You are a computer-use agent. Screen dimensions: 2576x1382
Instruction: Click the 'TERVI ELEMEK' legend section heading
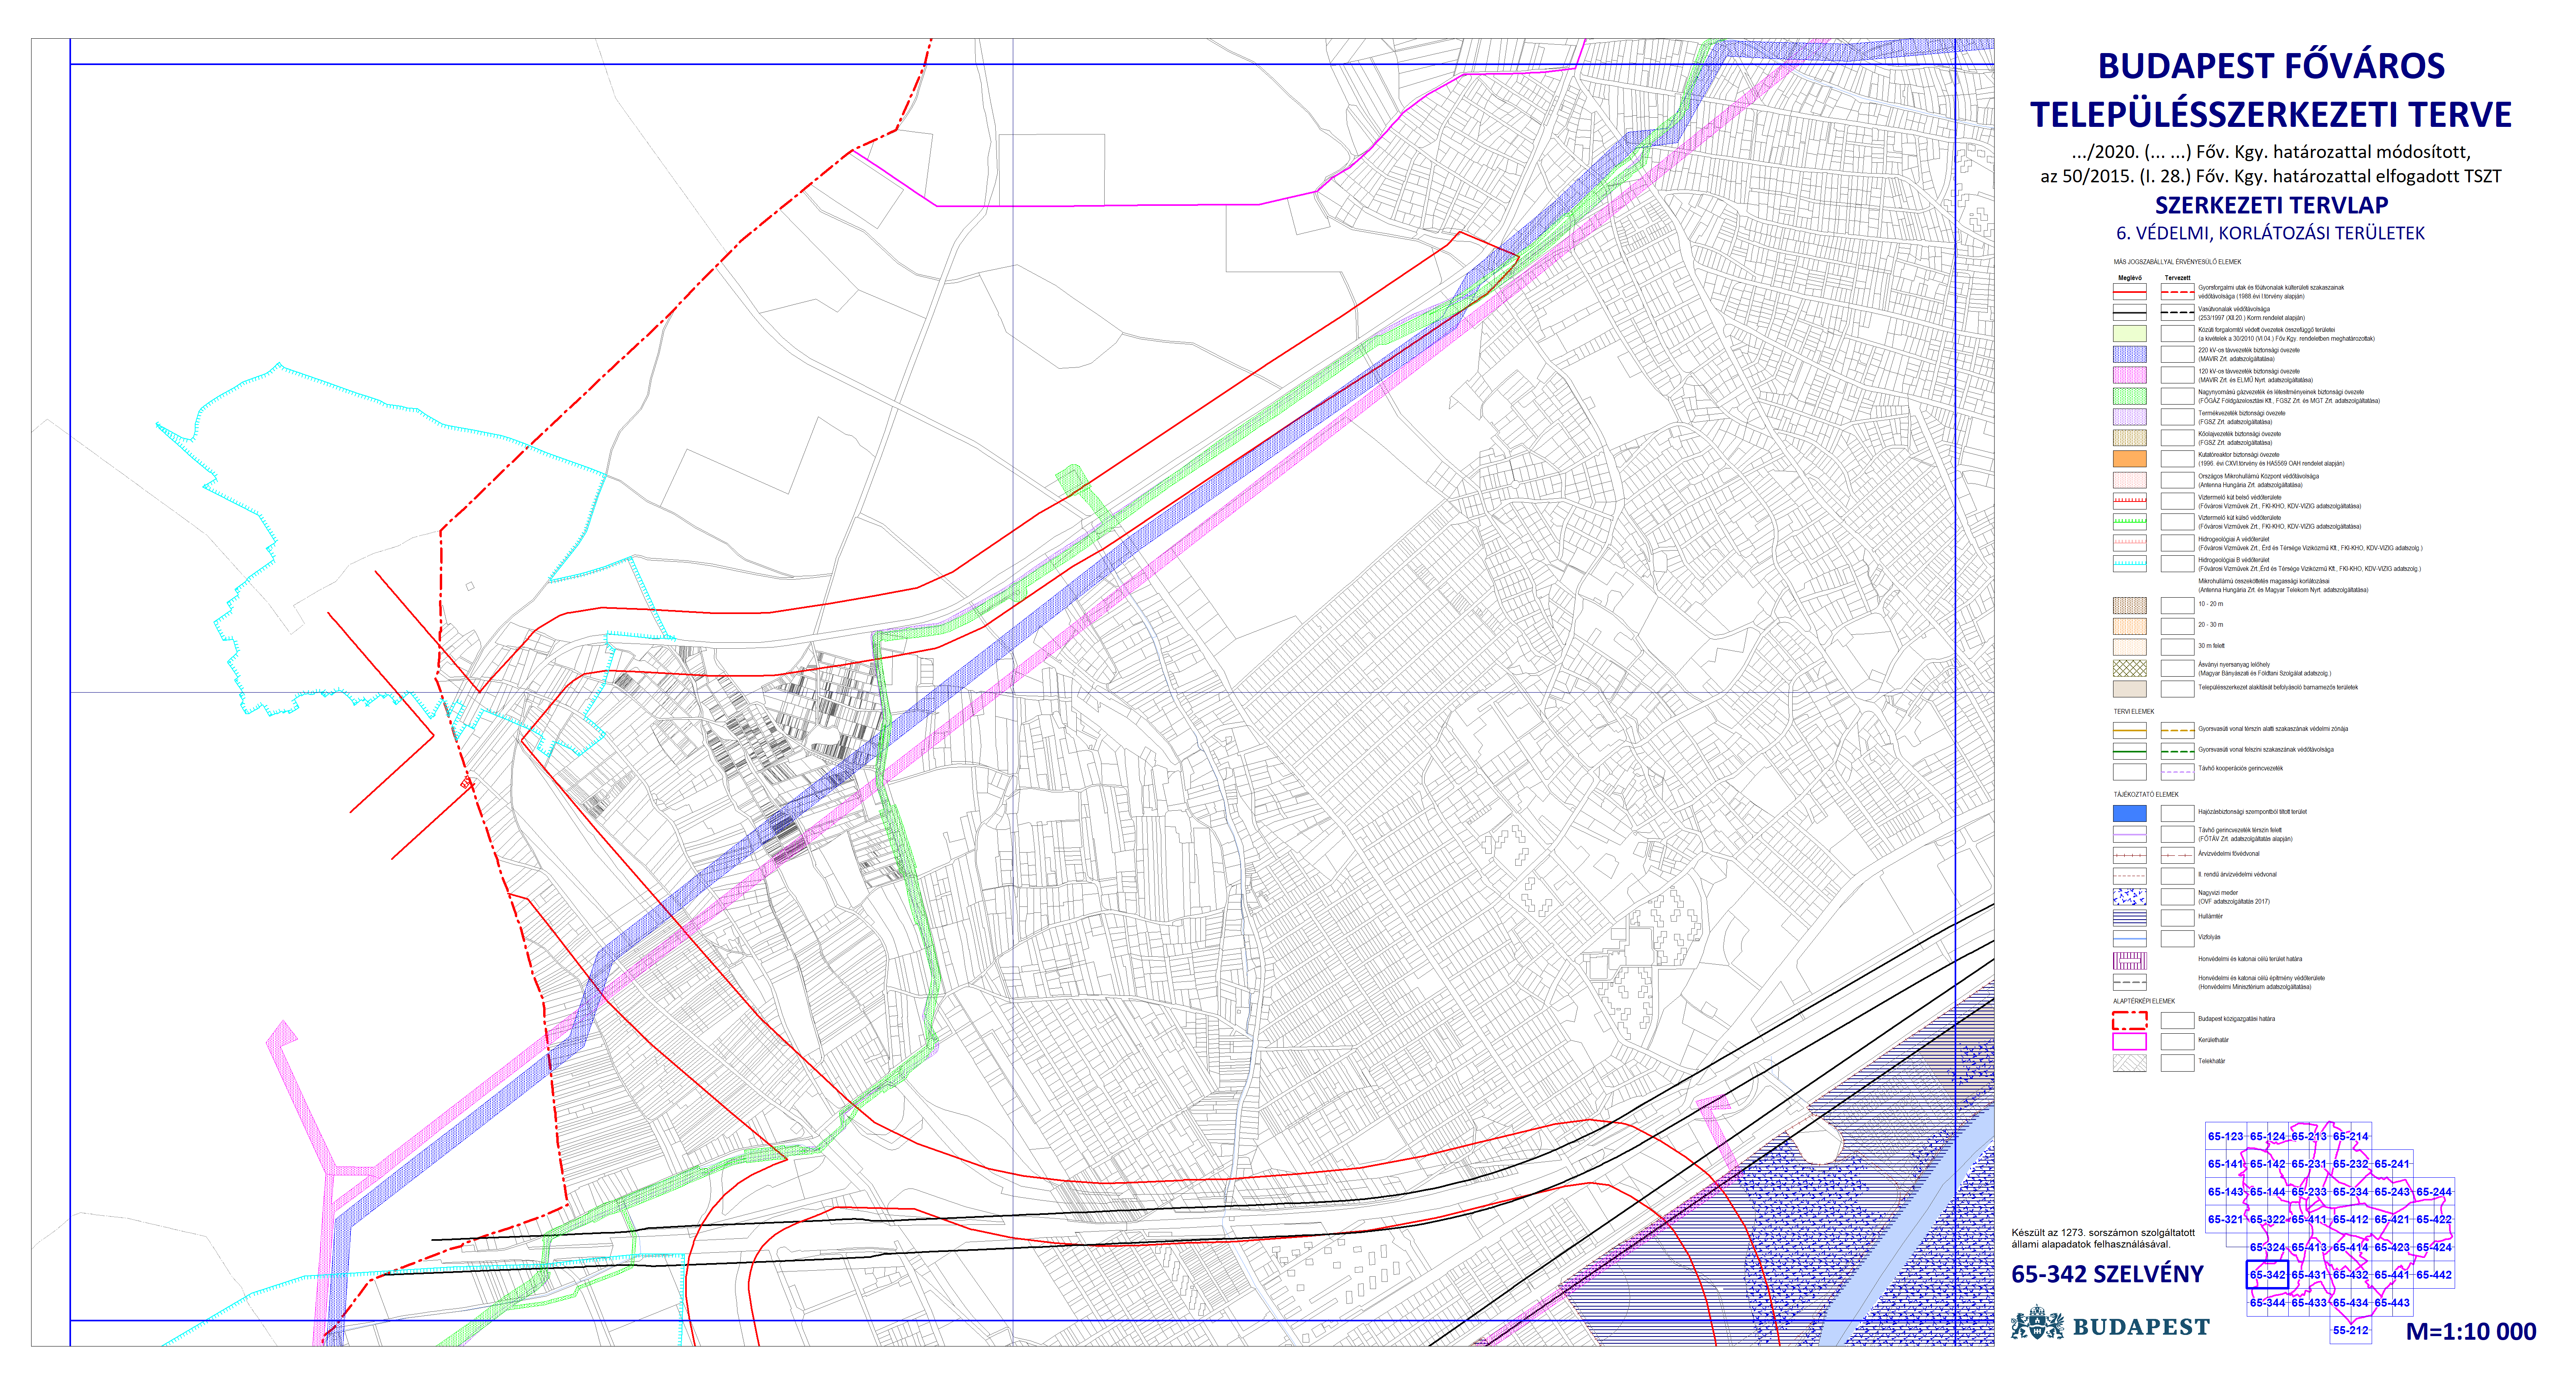[x=2134, y=712]
